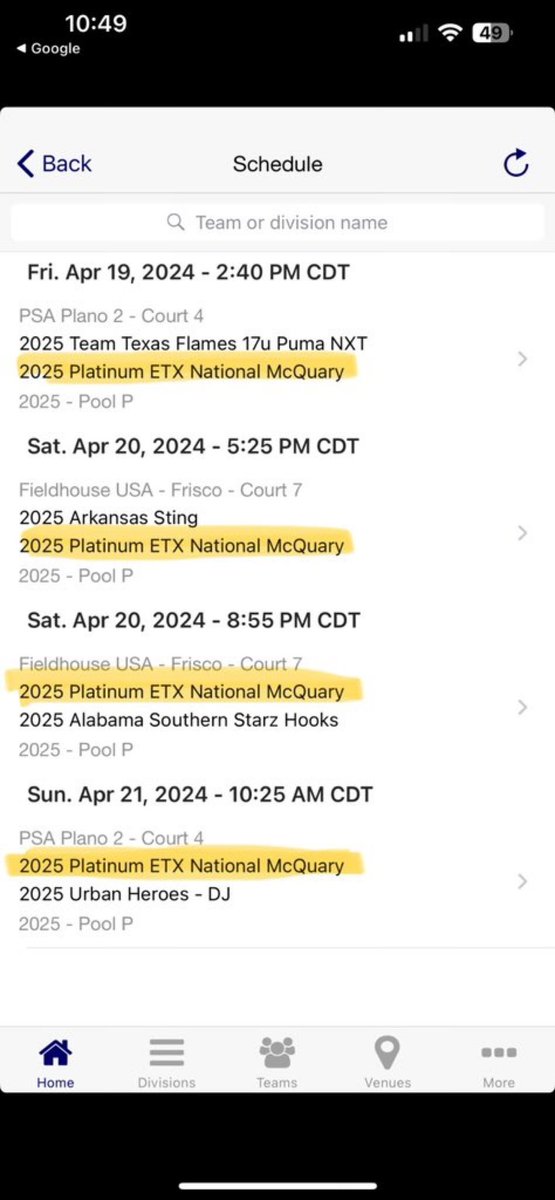Expand the Team Texas Flames game chevron
The height and width of the screenshot is (1200, 555).
point(522,359)
